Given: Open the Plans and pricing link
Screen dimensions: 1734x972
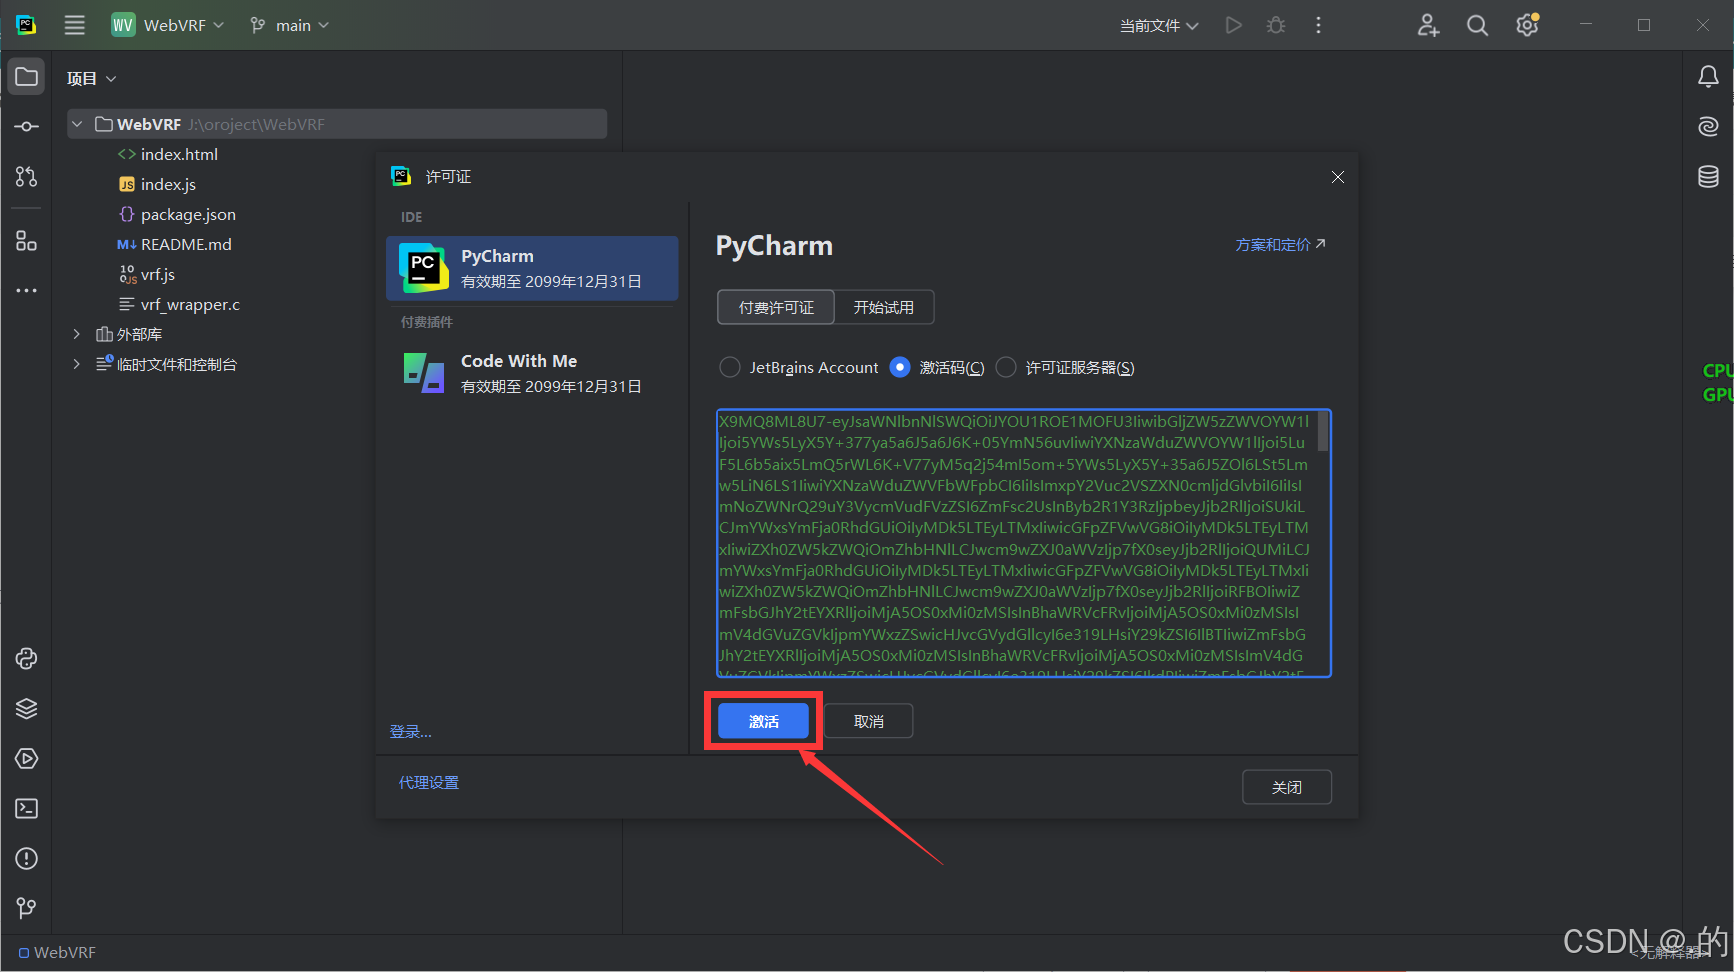Looking at the screenshot, I should [x=1280, y=244].
